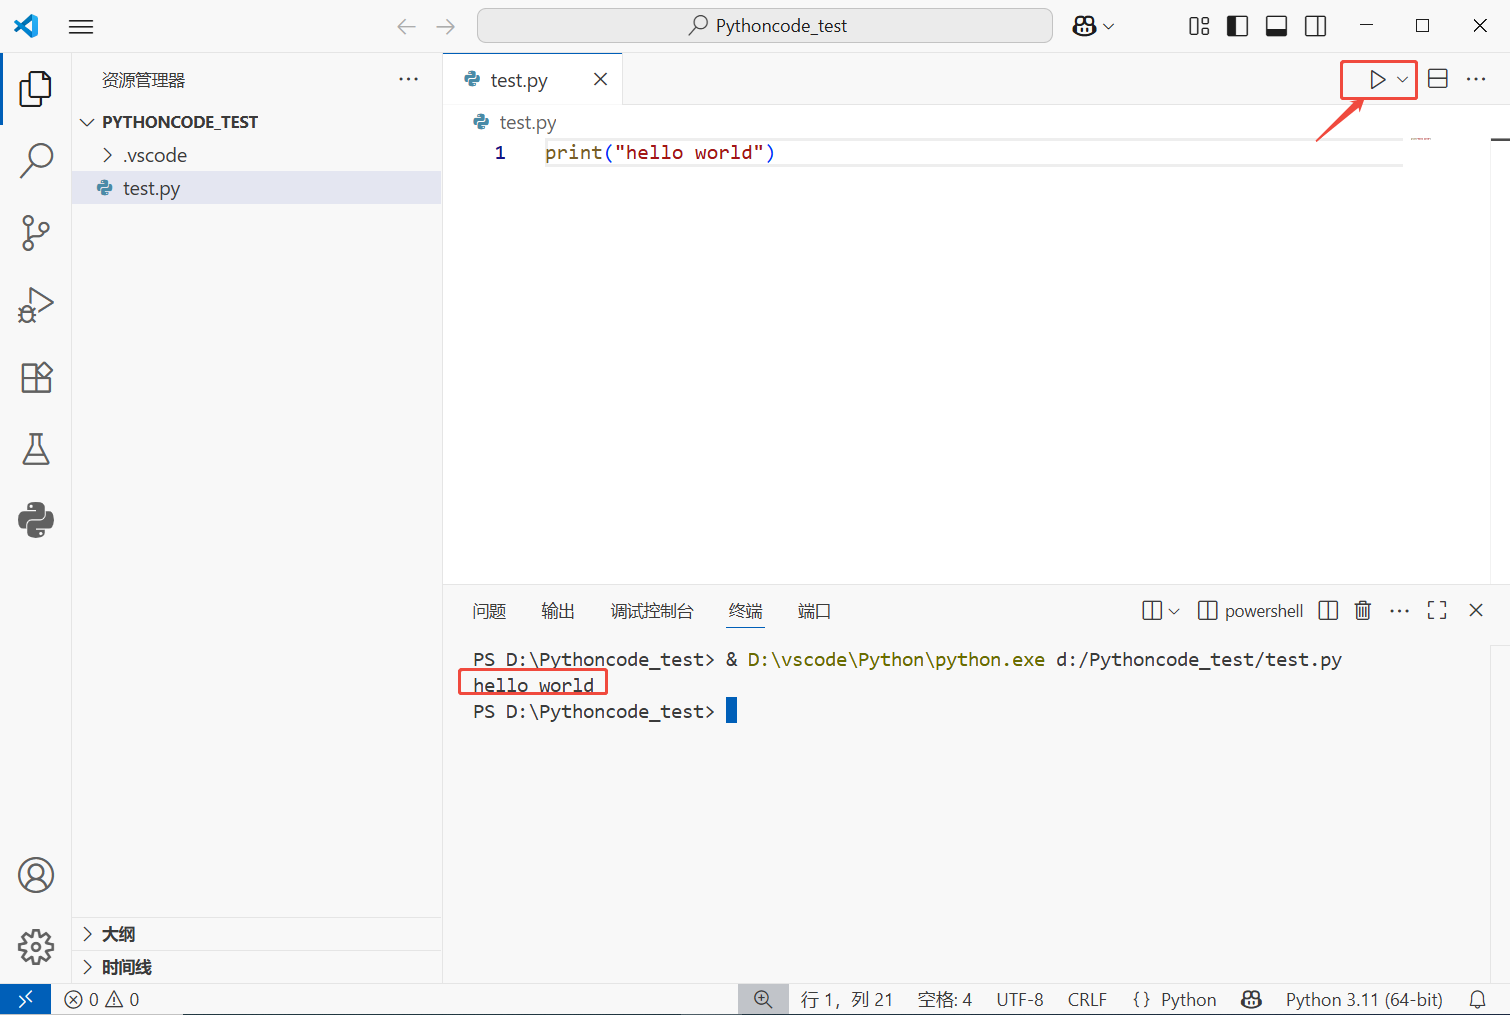
Task: Switch to the 输出 panel tab
Action: coord(558,611)
